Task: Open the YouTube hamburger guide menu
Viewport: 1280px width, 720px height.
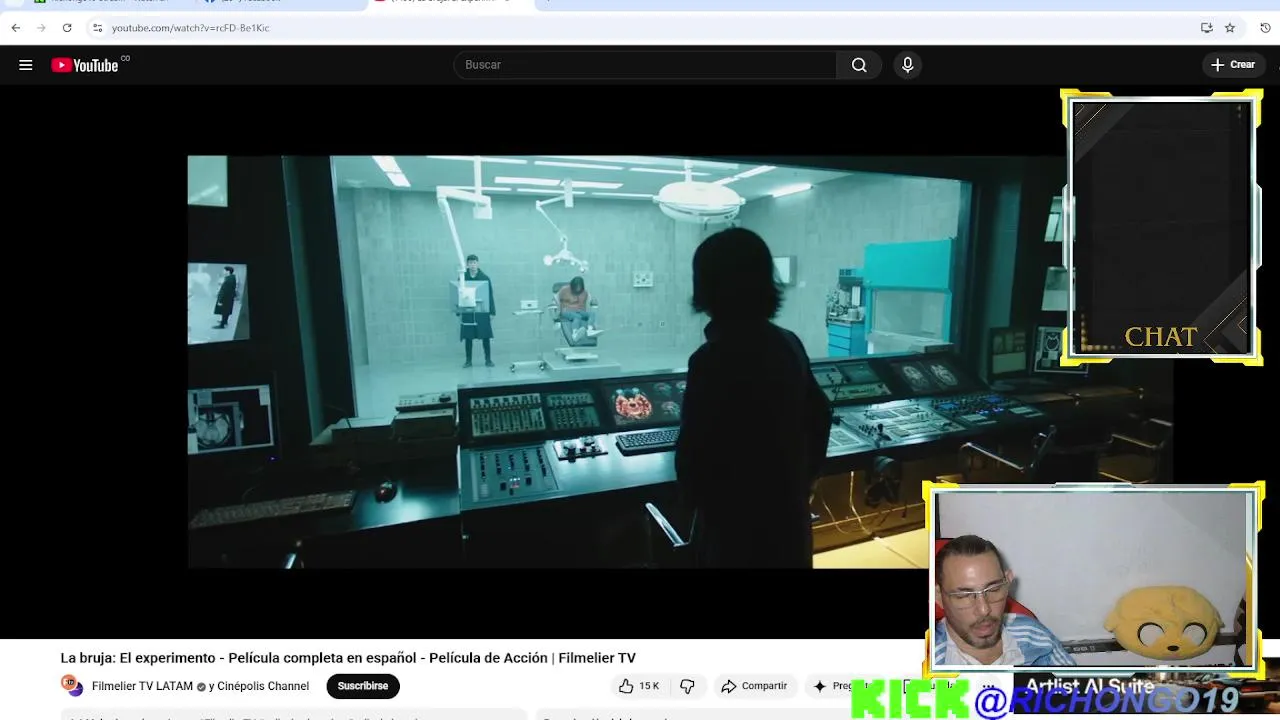Action: click(26, 65)
